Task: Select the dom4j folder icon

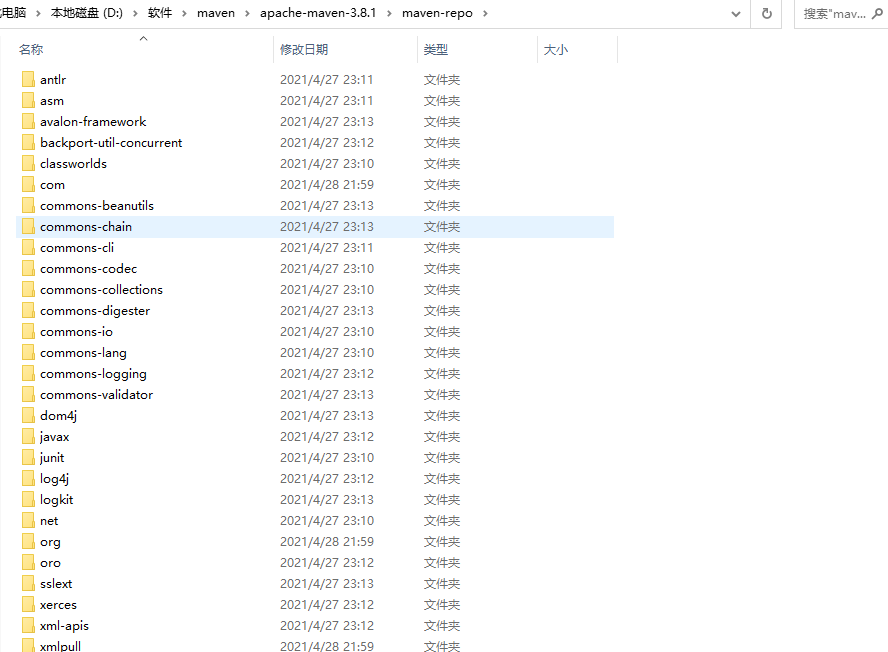Action: (x=28, y=415)
